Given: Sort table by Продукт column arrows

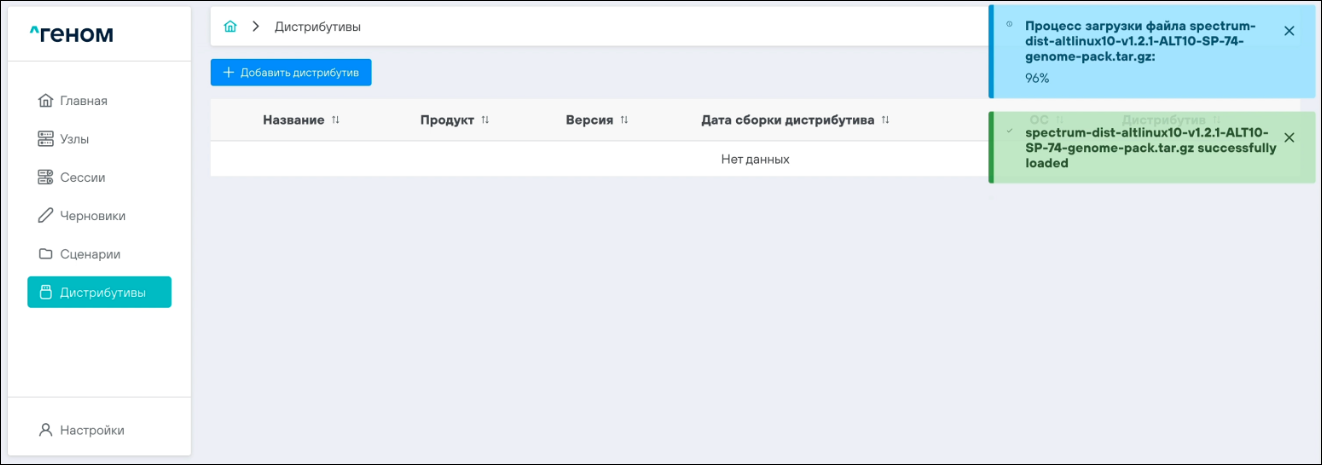Looking at the screenshot, I should (485, 120).
